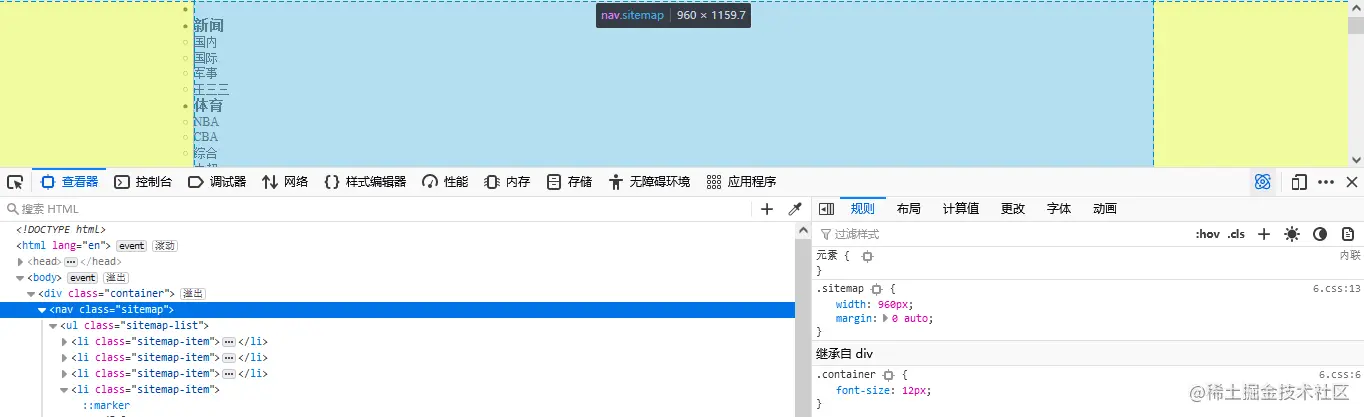Open the 更改 changes tab
This screenshot has width=1364, height=417.
coord(1013,209)
